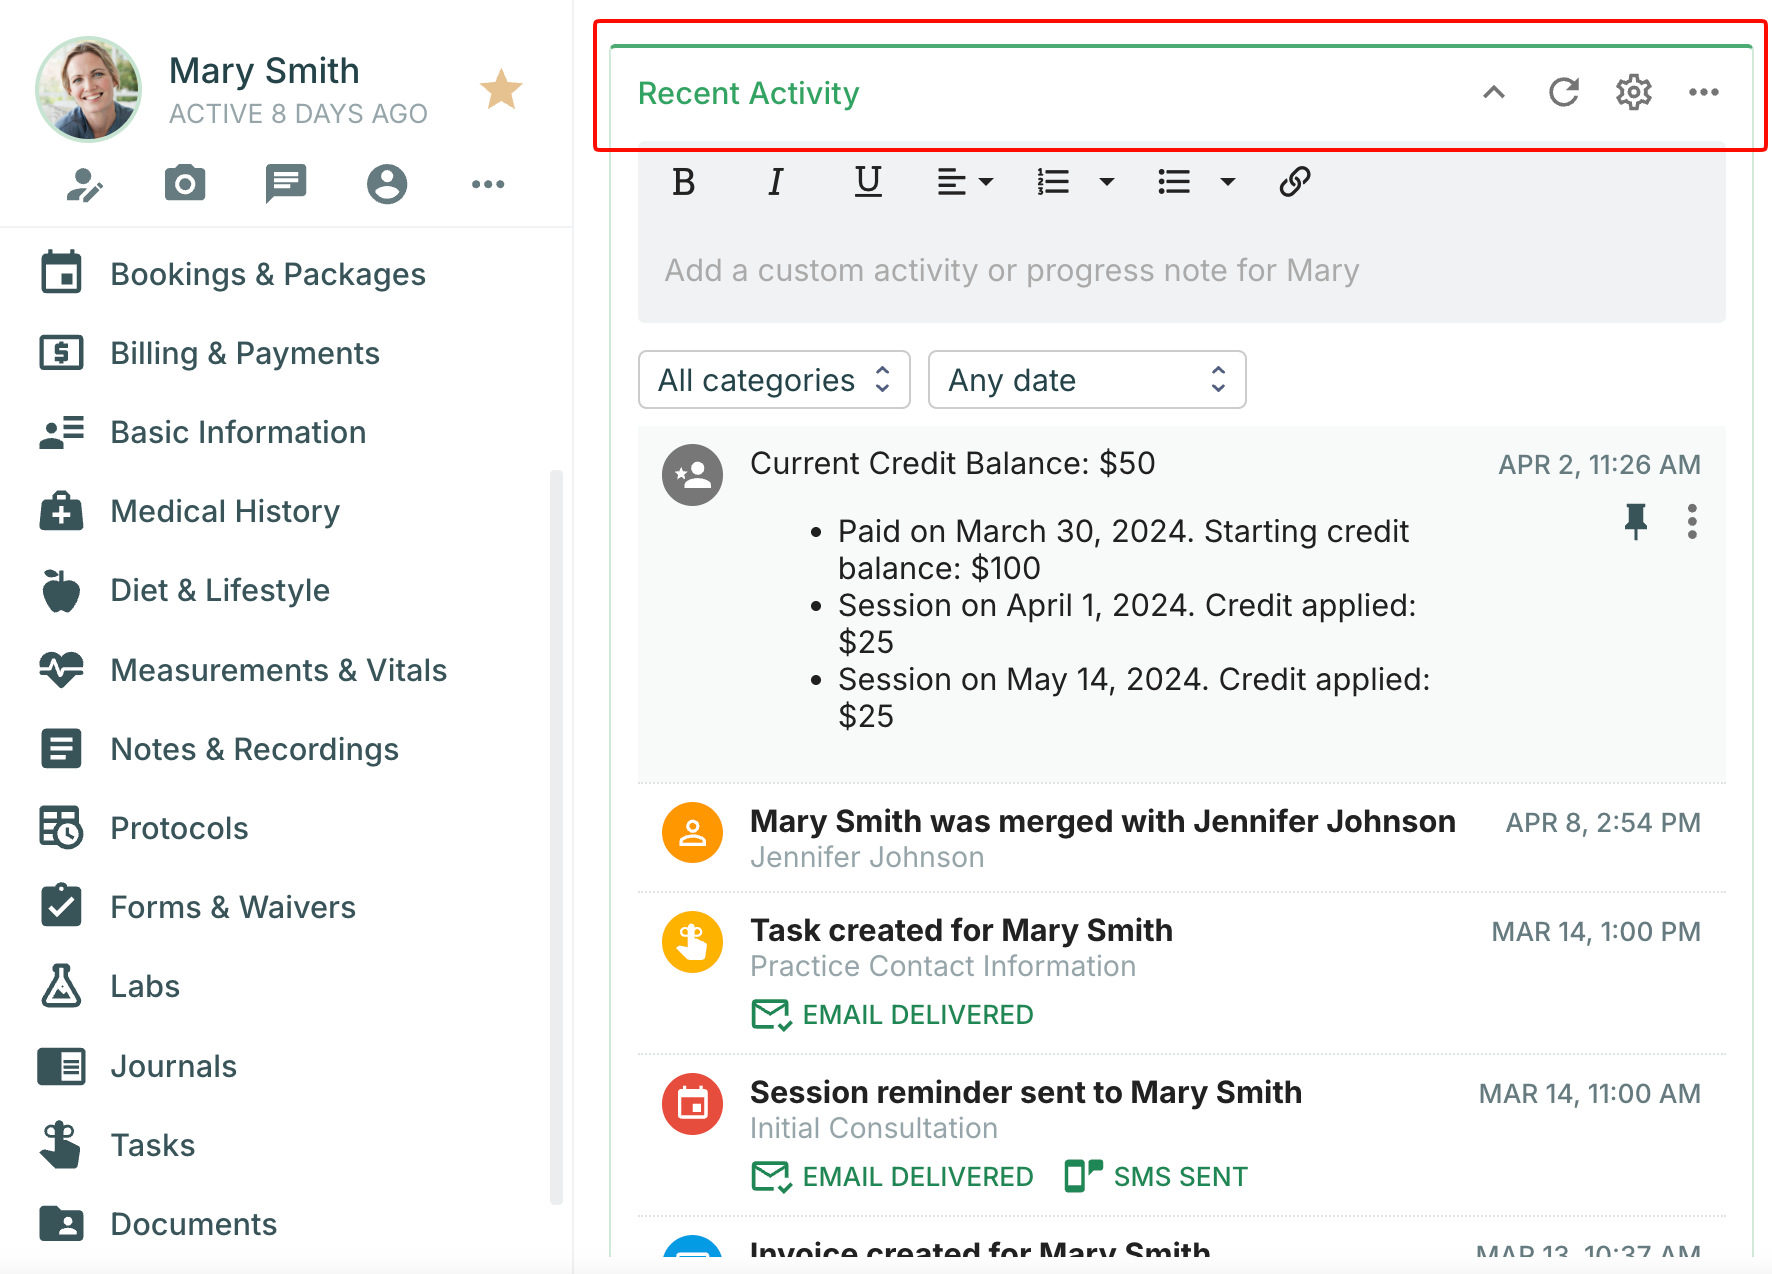The height and width of the screenshot is (1274, 1772).
Task: Click the custom activity note input field
Action: point(1180,271)
